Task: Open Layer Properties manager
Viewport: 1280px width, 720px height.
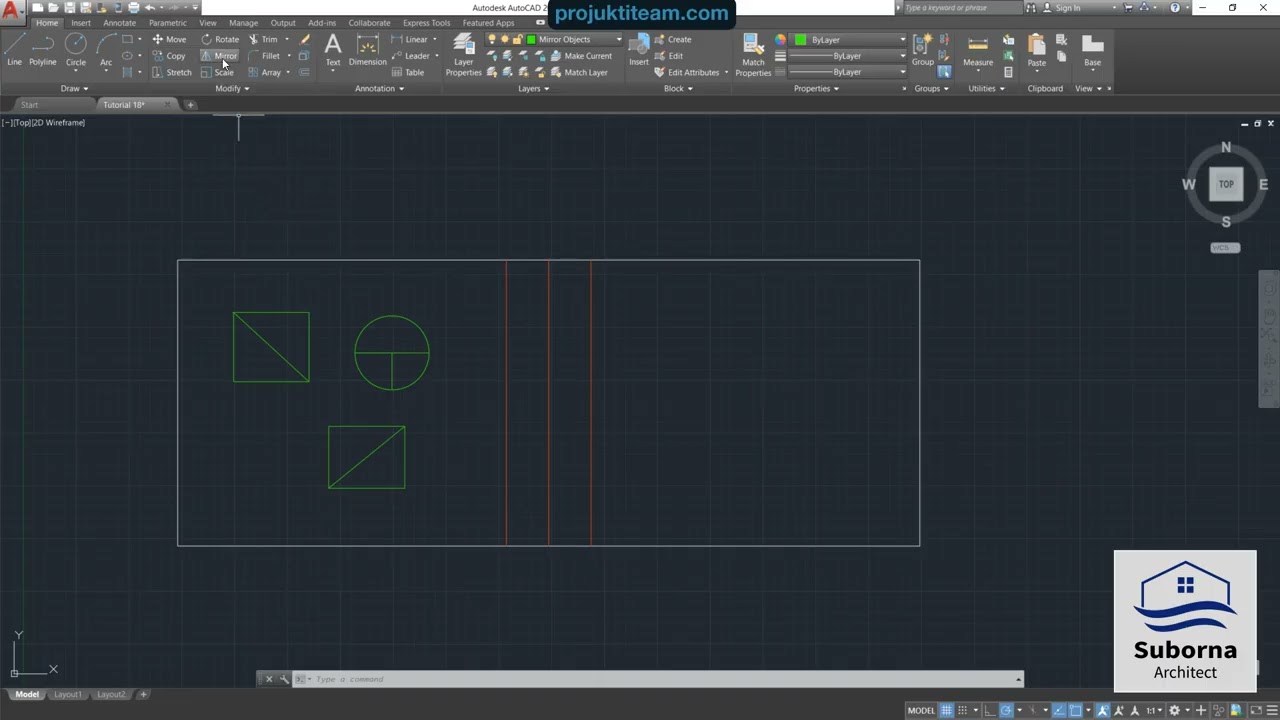Action: coord(463,54)
